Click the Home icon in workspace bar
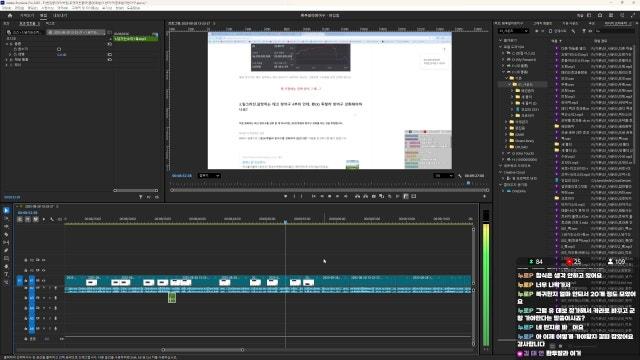 pyautogui.click(x=10, y=16)
